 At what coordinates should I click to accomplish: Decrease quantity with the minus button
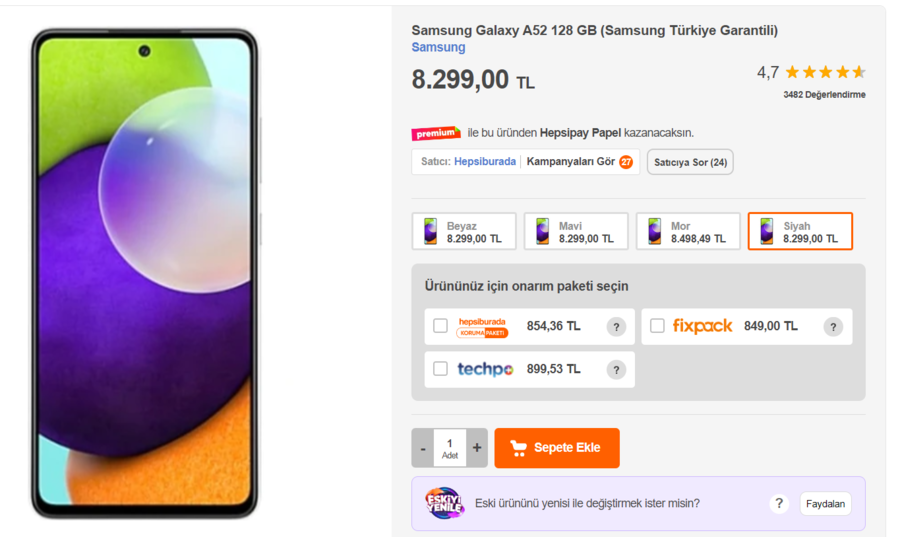[x=423, y=448]
